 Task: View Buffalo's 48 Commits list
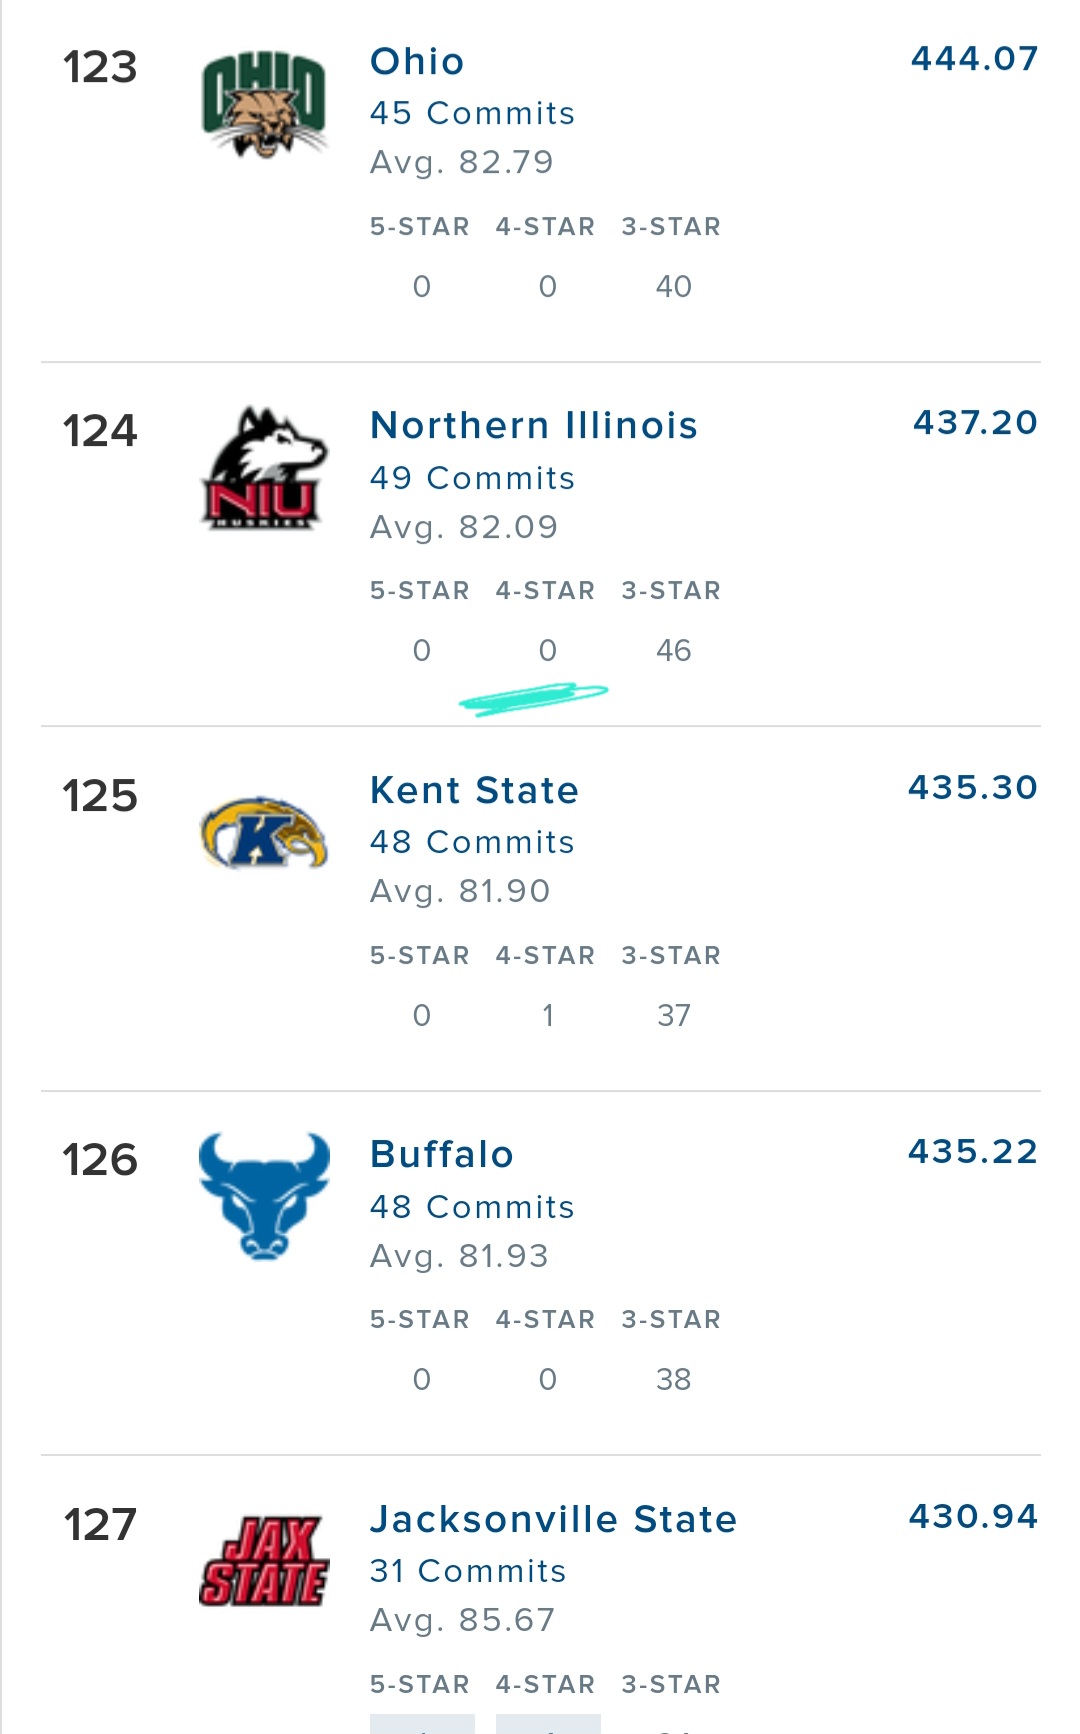point(472,1208)
